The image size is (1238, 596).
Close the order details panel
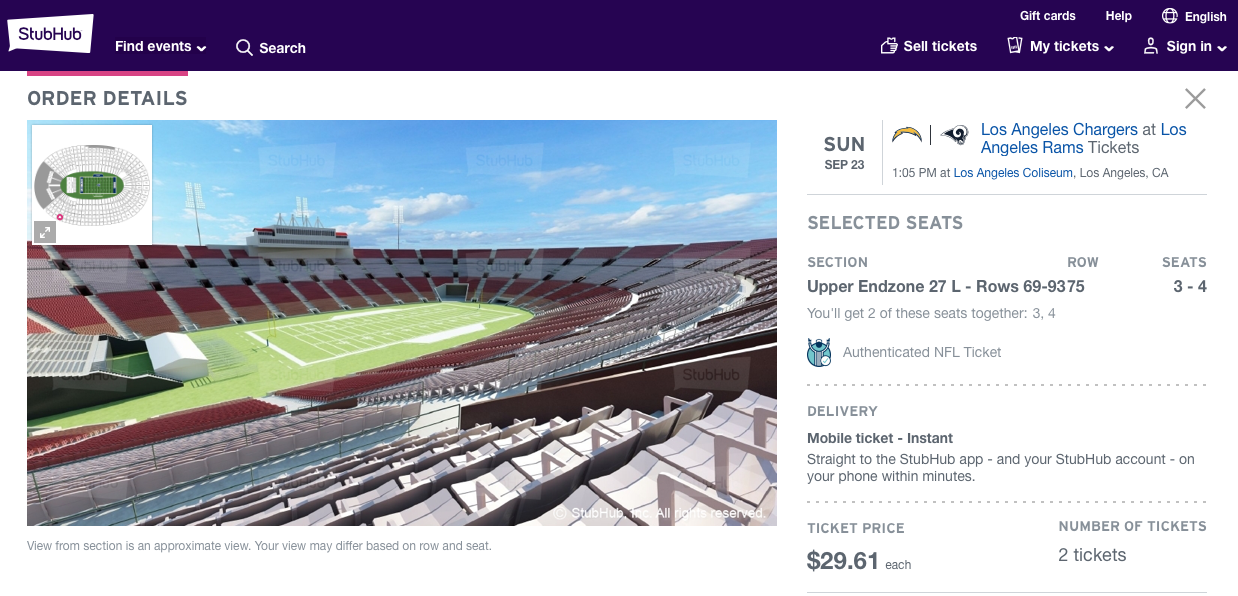[1195, 98]
